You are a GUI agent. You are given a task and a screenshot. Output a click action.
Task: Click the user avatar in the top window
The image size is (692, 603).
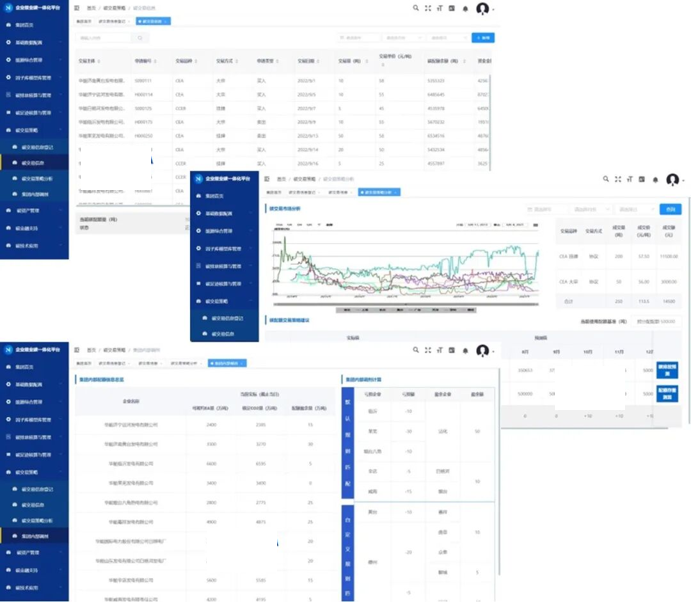tap(483, 8)
